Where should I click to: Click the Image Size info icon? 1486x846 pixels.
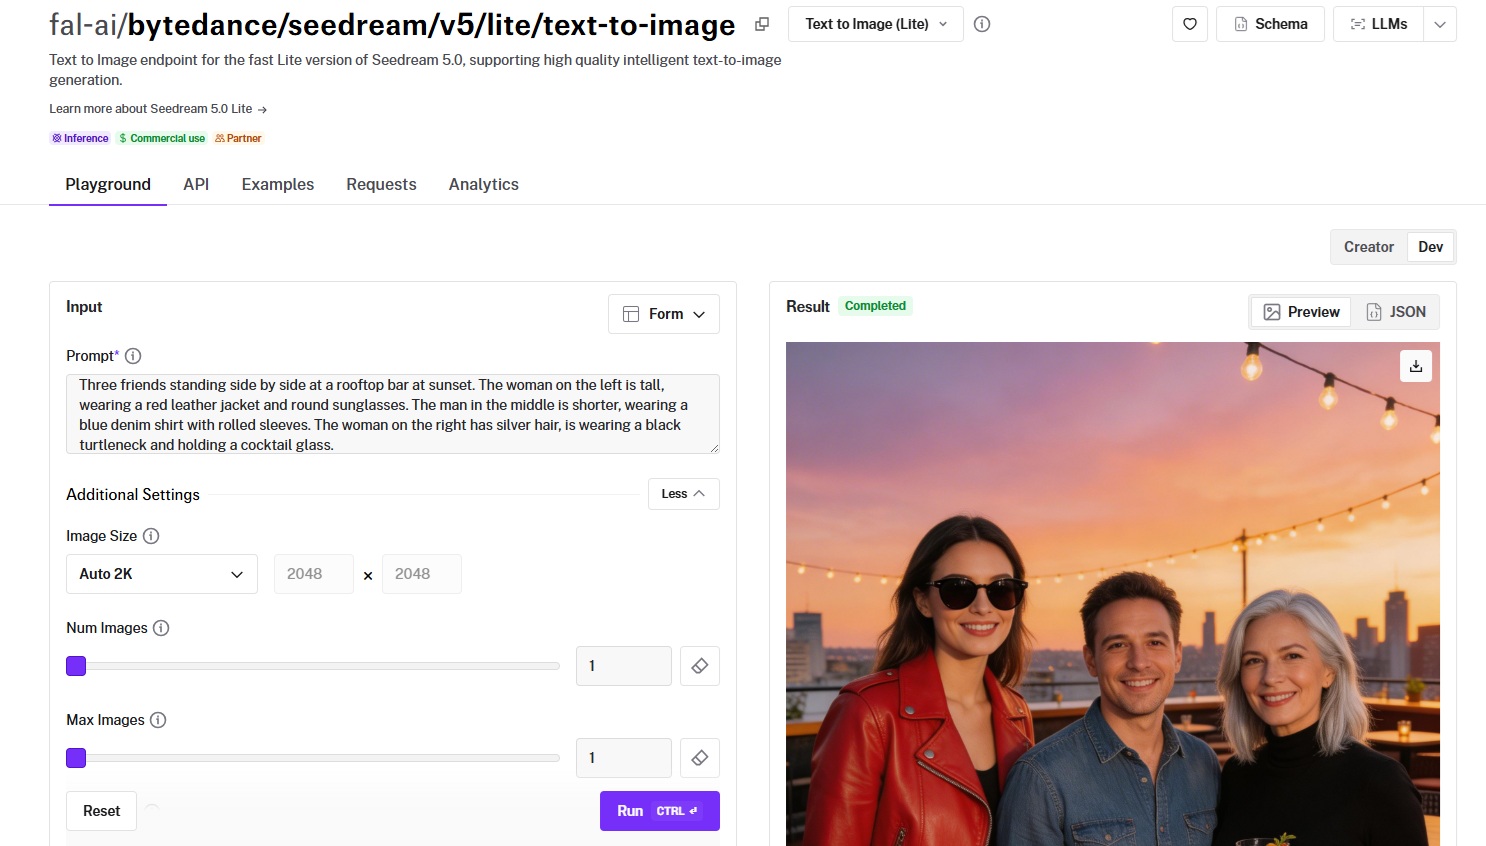151,536
